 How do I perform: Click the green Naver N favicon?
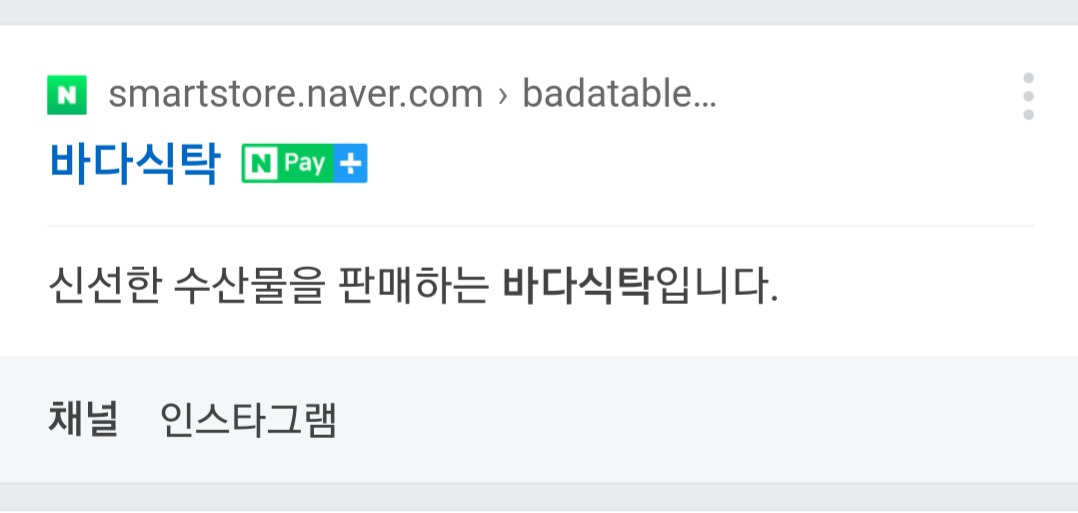pos(67,95)
